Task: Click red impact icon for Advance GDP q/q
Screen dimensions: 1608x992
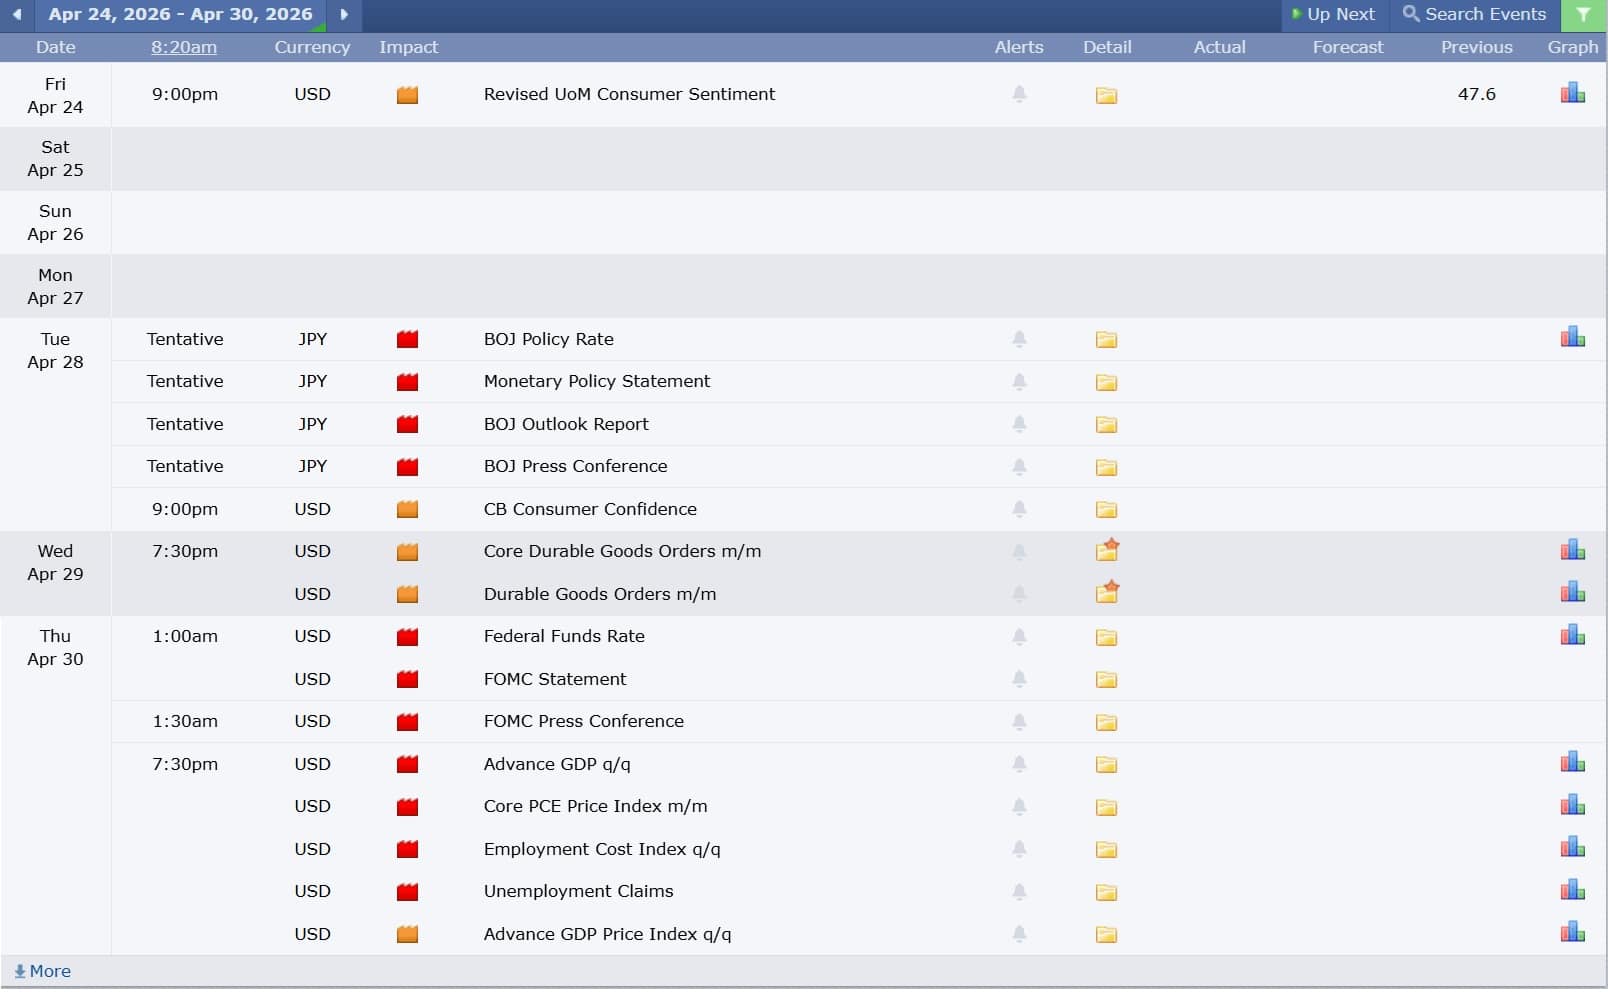Action: click(x=407, y=765)
